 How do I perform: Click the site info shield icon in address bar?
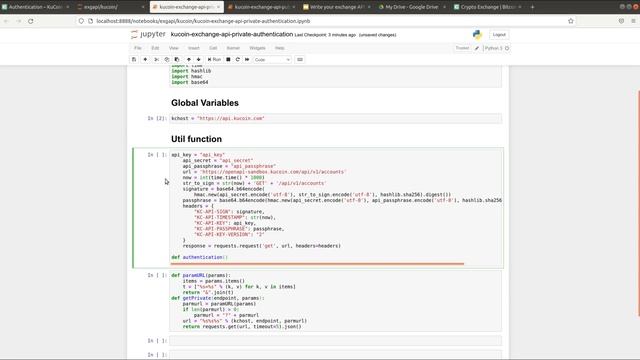pos(81,21)
